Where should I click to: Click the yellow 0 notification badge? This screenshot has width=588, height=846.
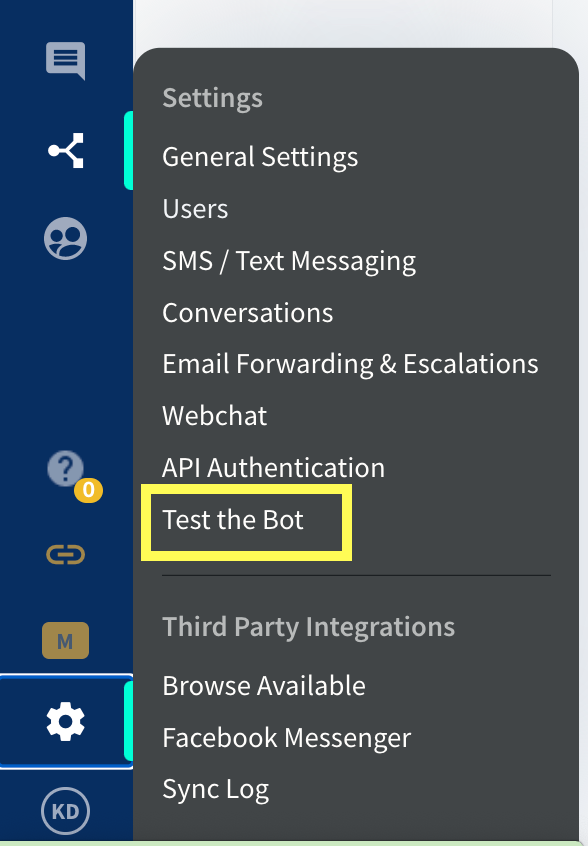(88, 490)
